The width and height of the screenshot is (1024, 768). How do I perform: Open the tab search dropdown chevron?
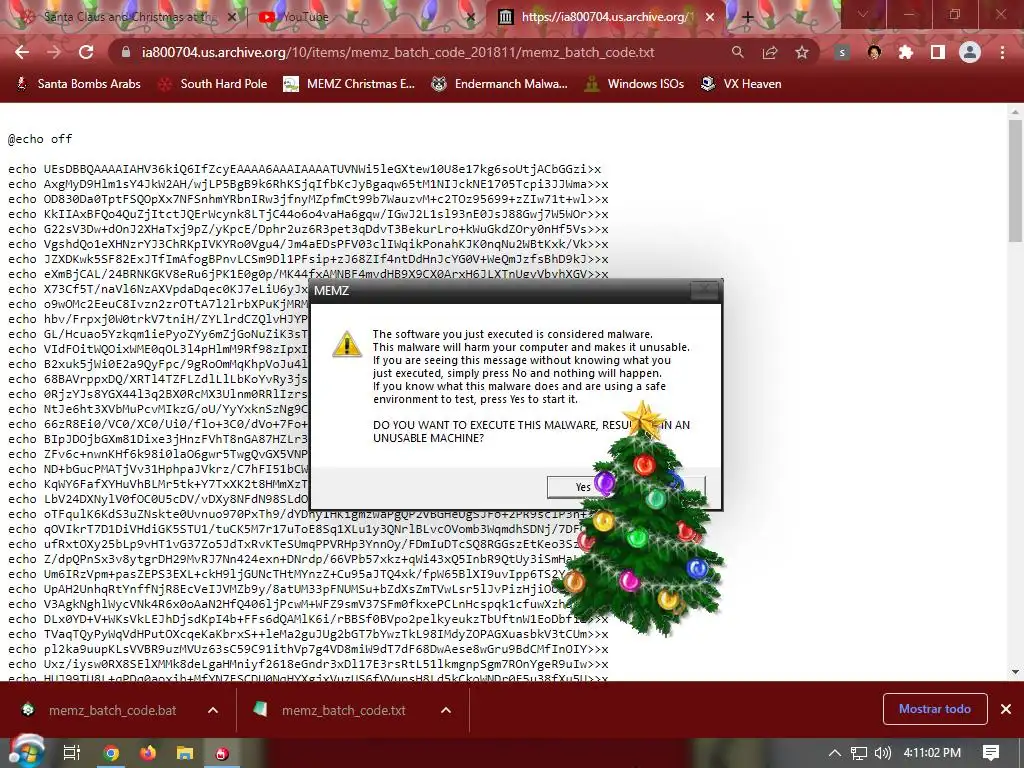[x=863, y=14]
